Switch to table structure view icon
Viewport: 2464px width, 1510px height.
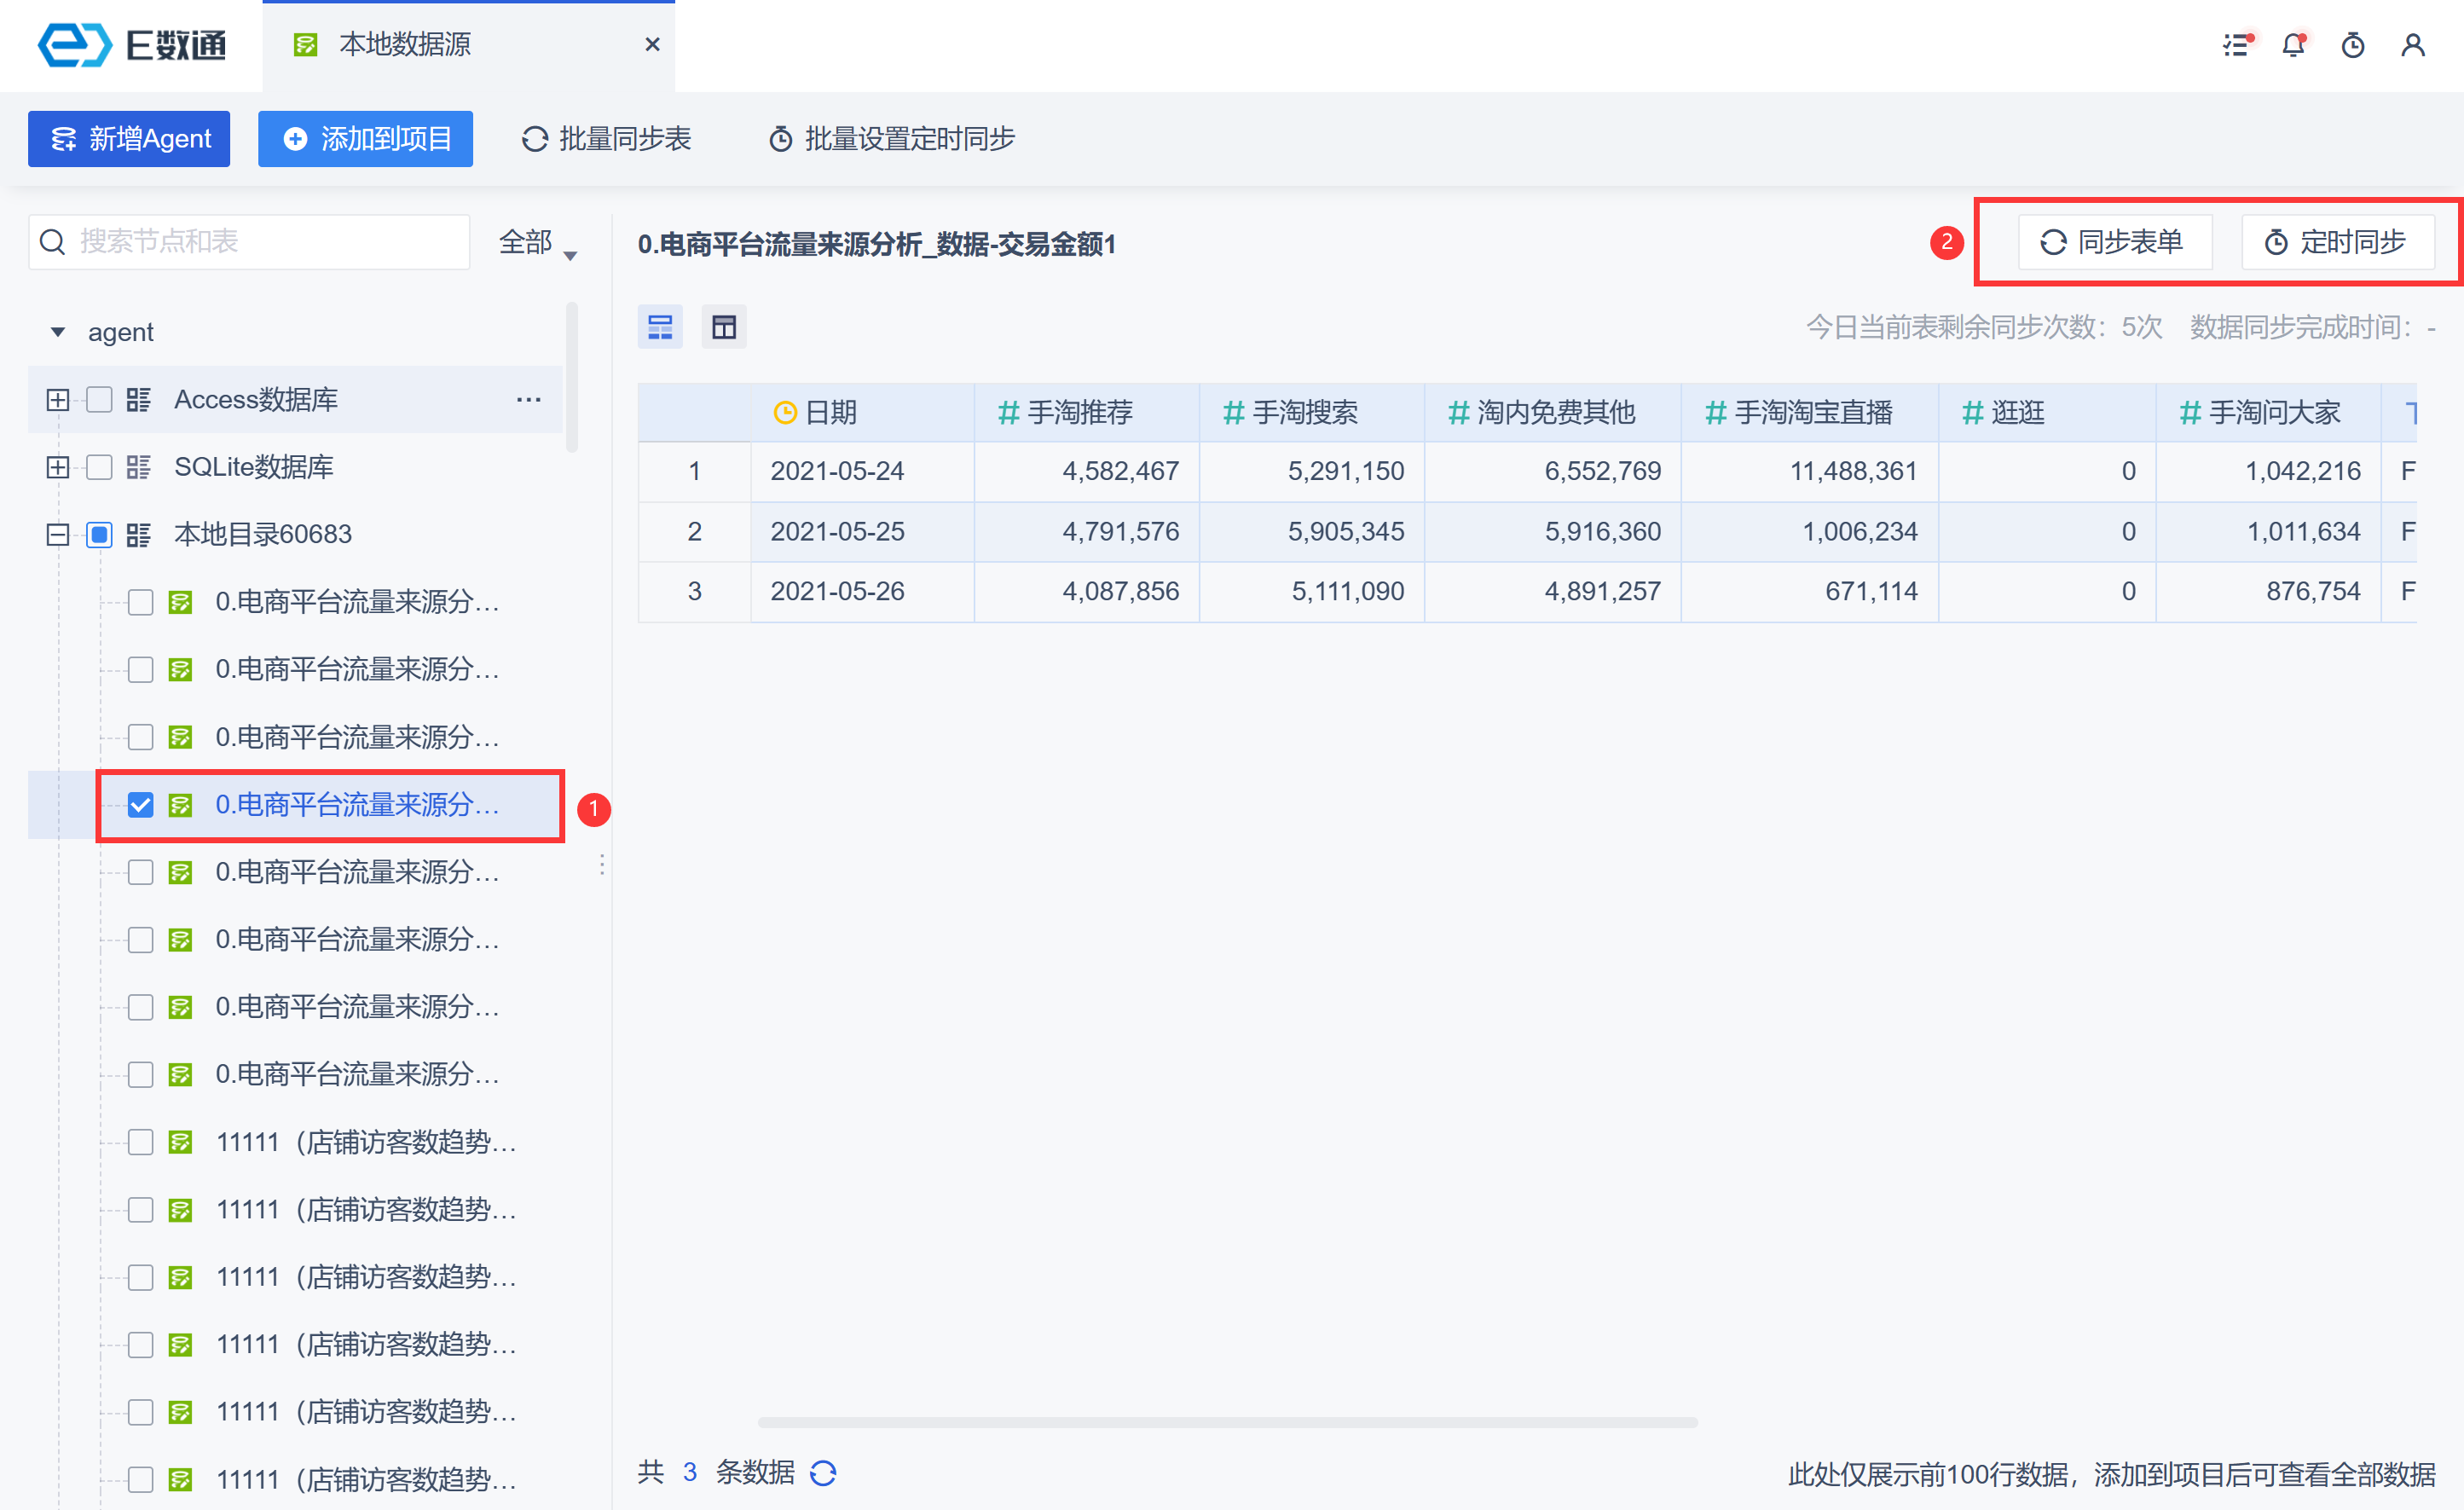[x=724, y=327]
